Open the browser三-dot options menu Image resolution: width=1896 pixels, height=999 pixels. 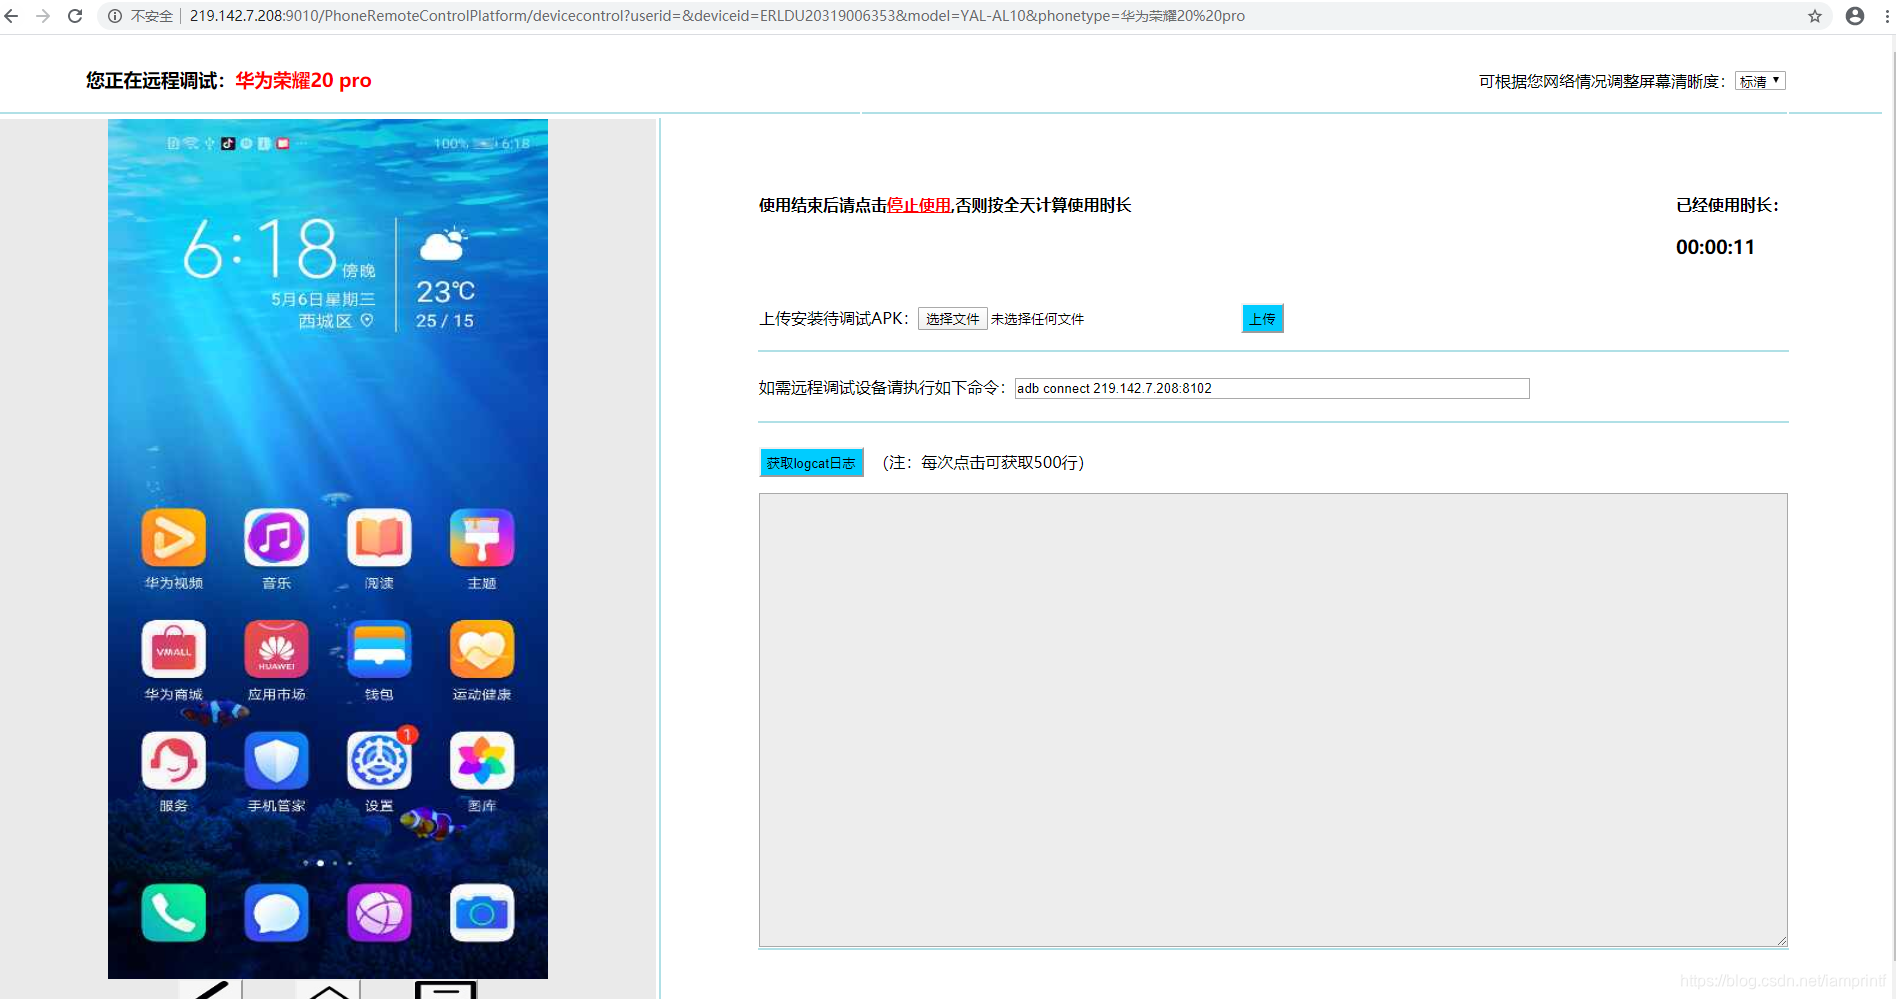1884,16
